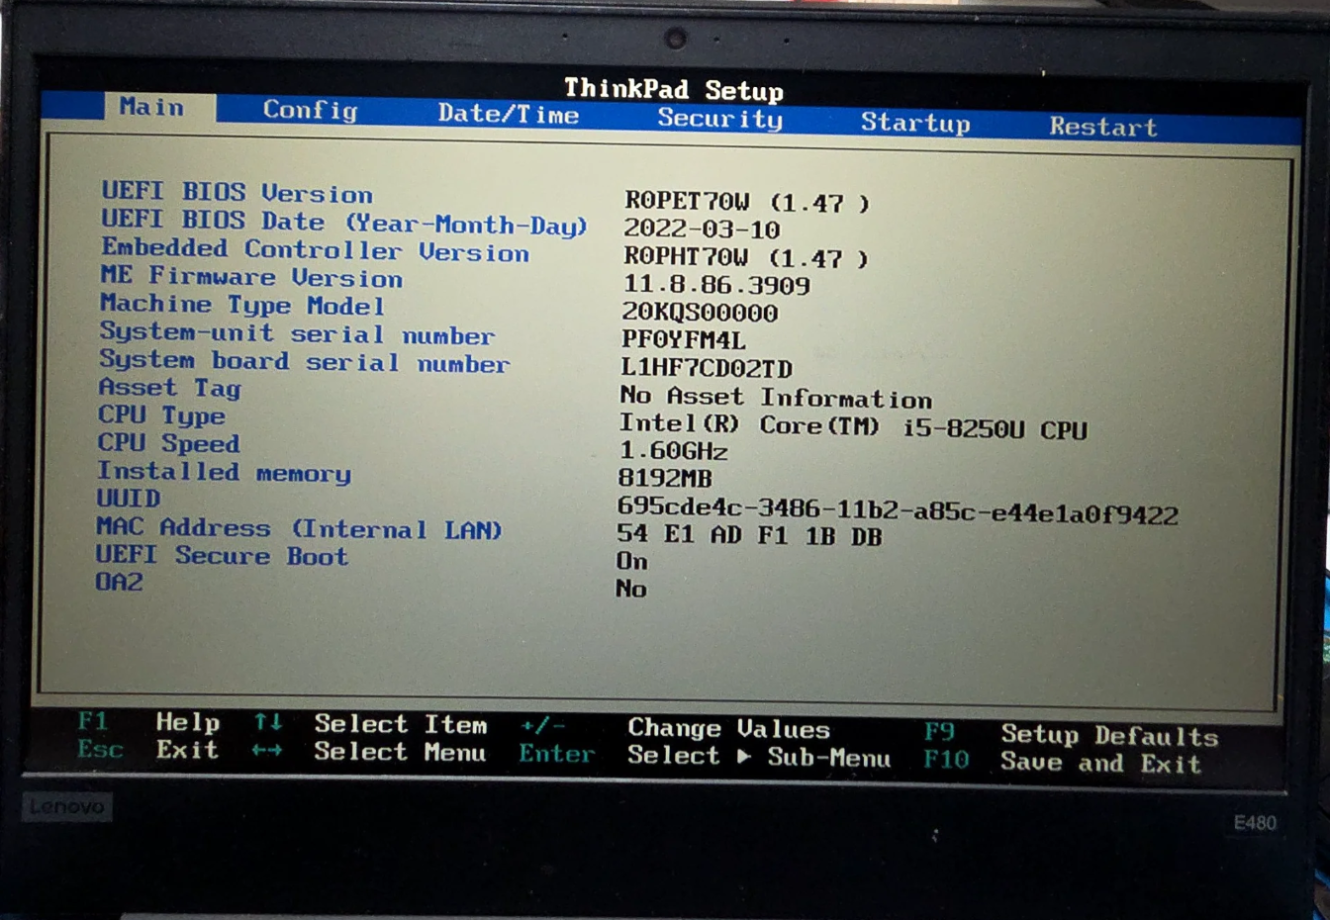Click the Select Menu hint

pyautogui.click(x=400, y=752)
